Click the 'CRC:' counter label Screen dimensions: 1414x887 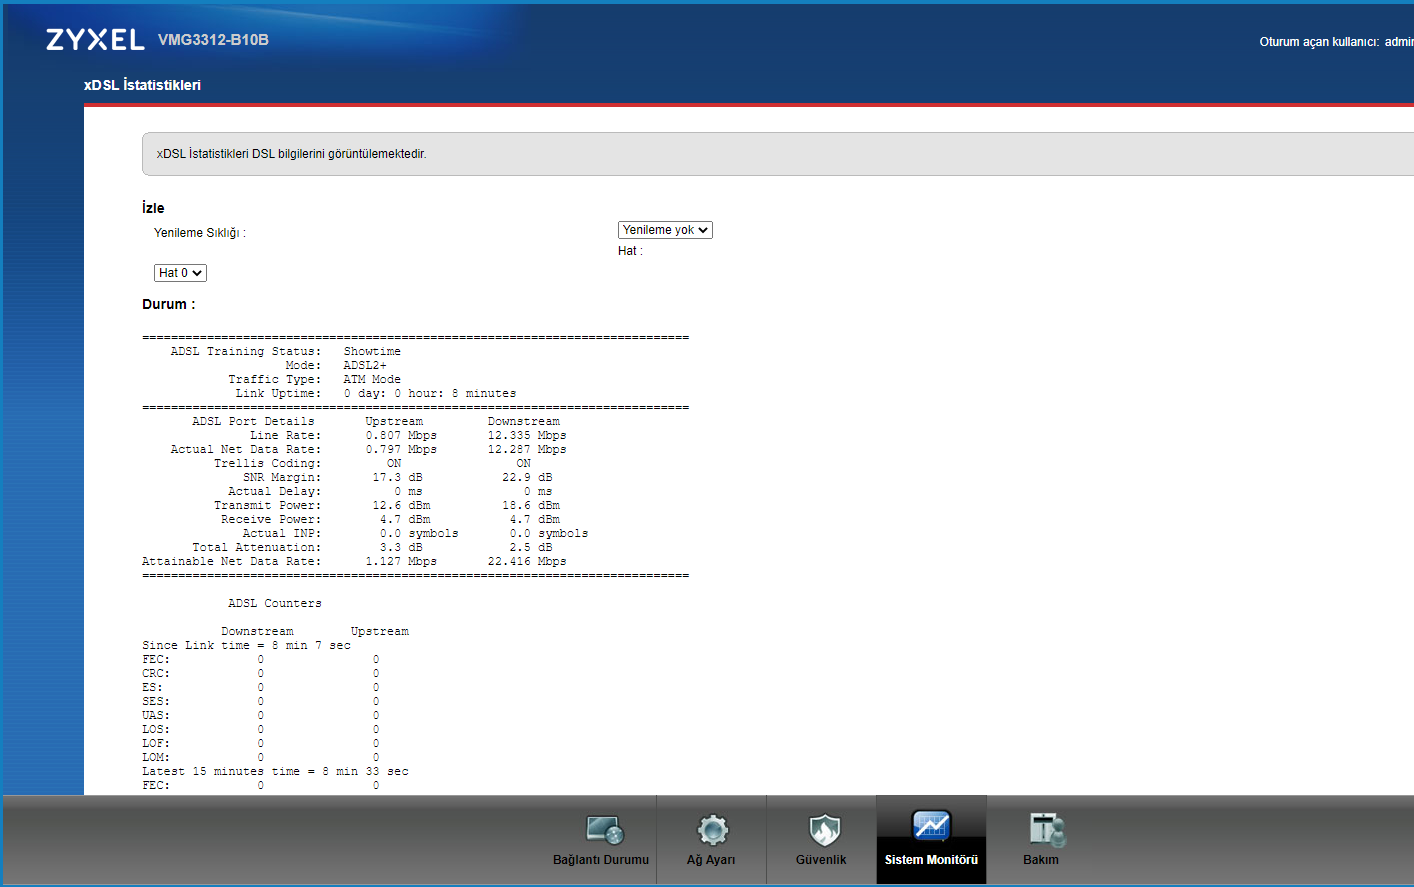(156, 674)
